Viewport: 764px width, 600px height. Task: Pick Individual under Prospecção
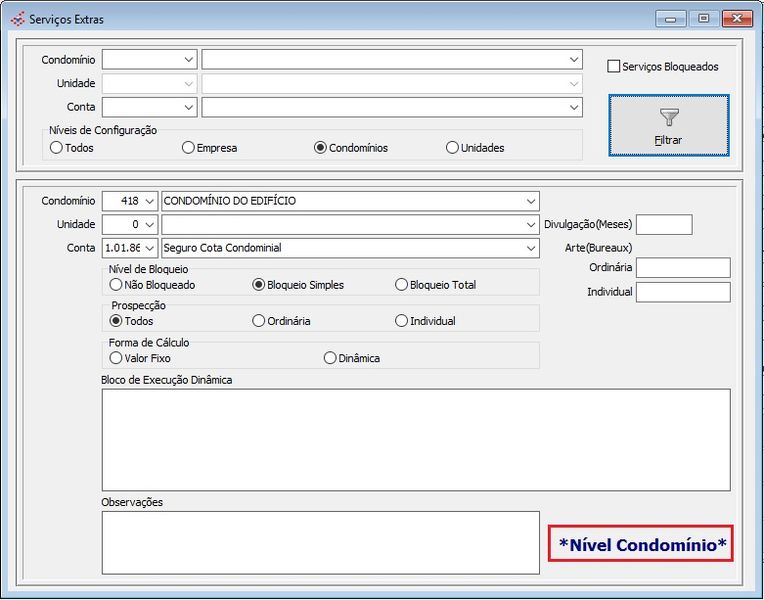[x=402, y=321]
